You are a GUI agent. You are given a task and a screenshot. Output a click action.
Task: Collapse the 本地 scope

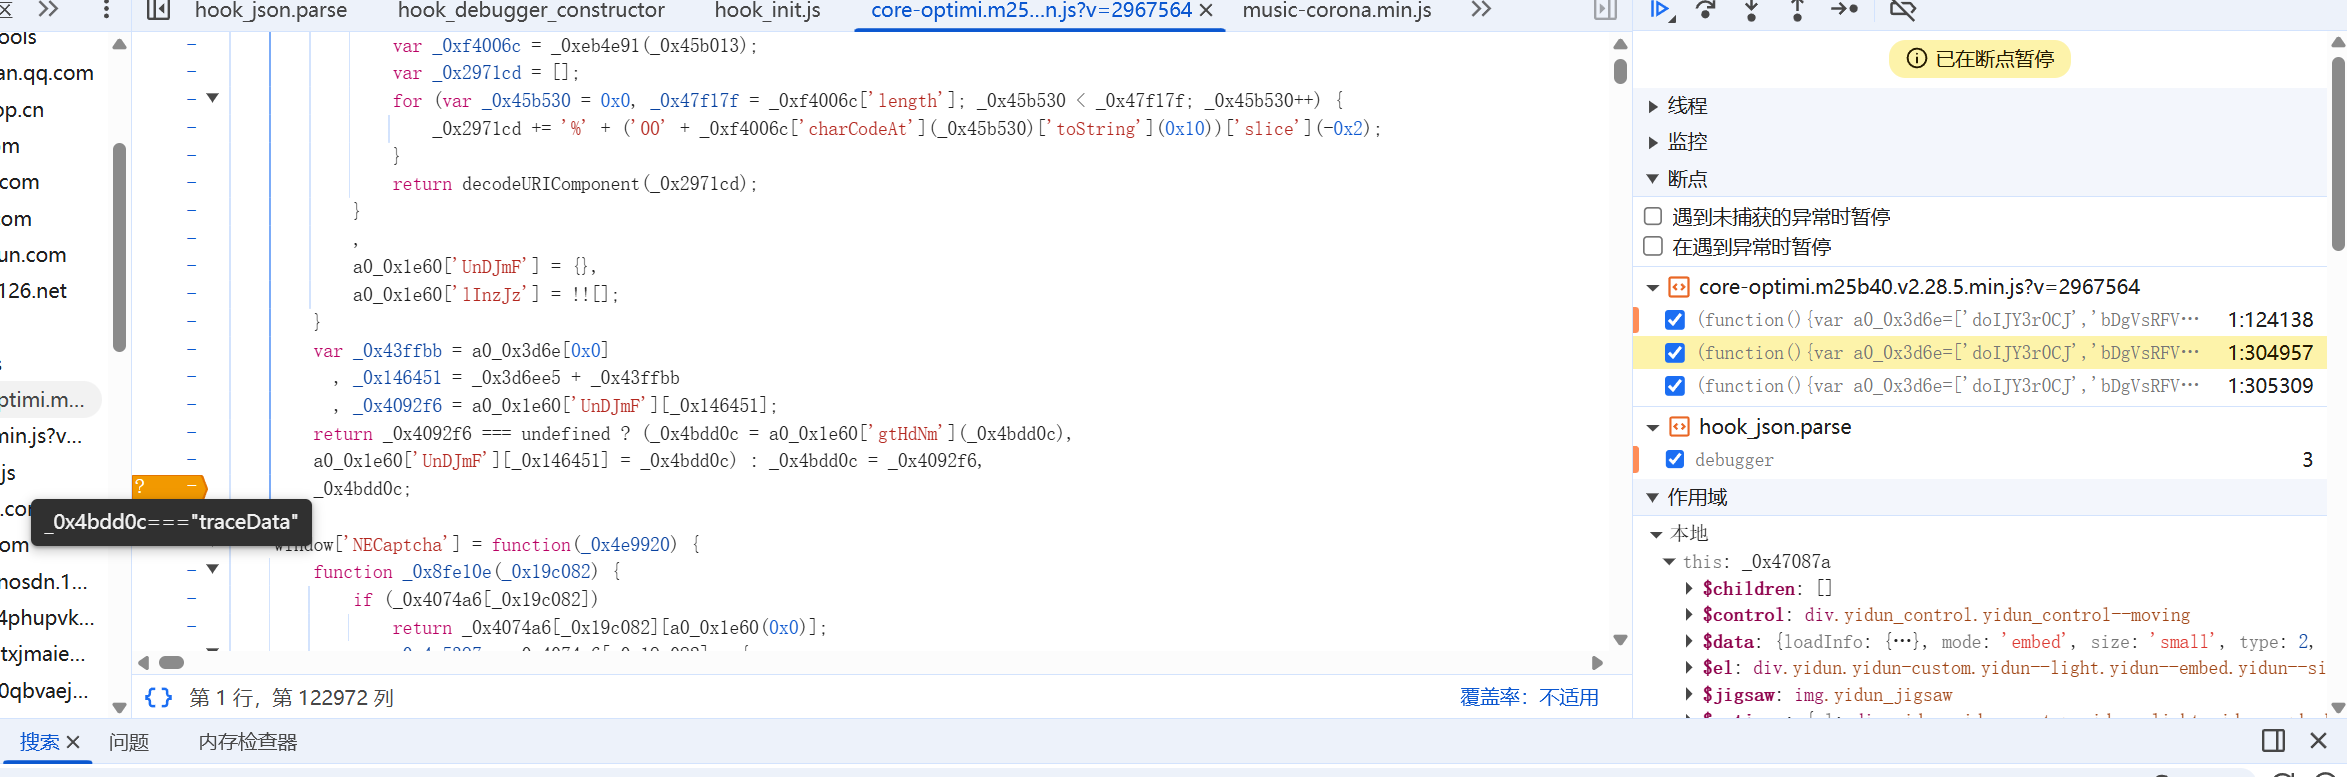click(1657, 534)
